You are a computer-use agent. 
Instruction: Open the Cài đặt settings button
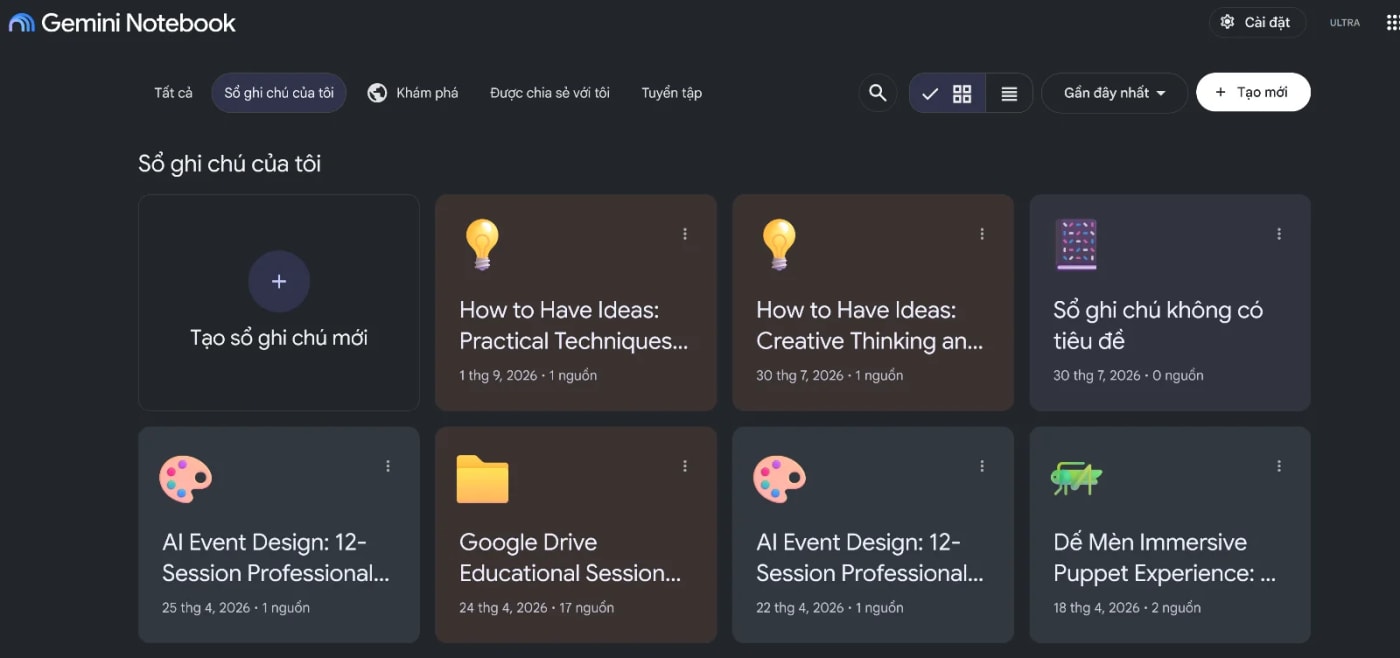pyautogui.click(x=1256, y=22)
